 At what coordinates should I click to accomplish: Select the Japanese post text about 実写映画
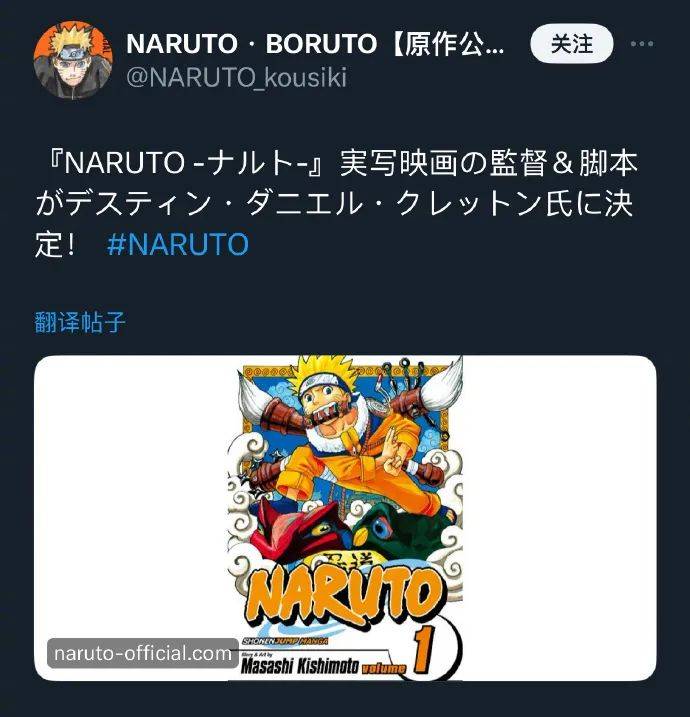(x=336, y=203)
